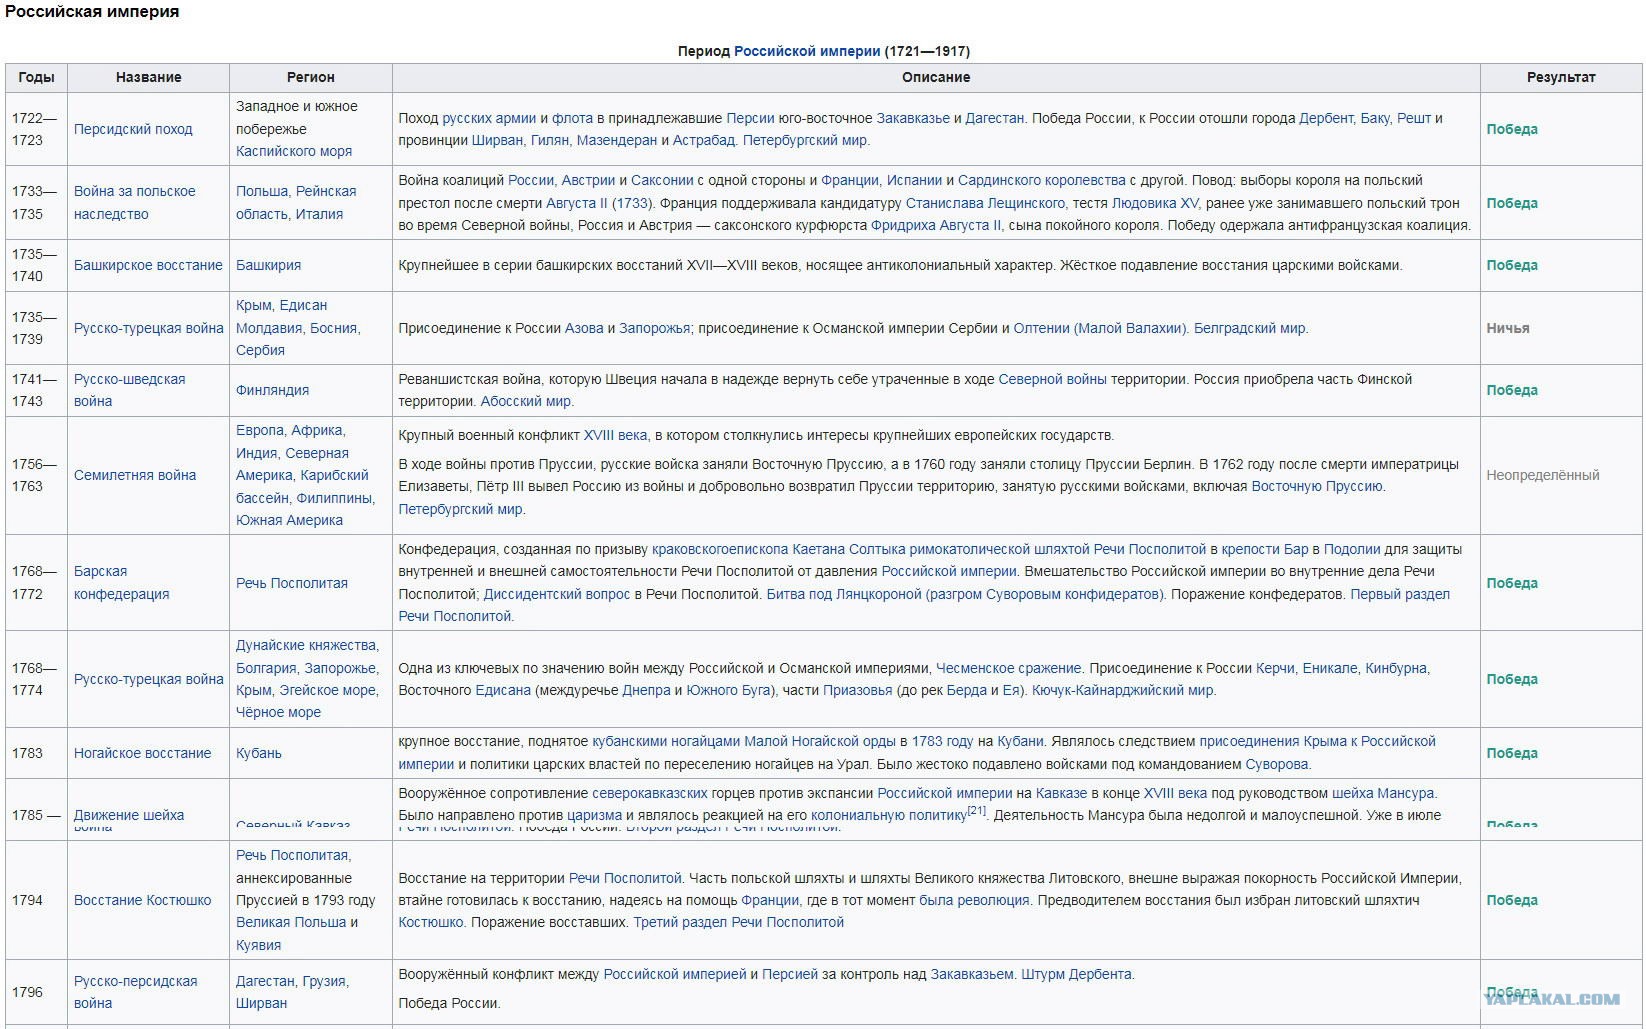Open the Запорожья link in 1735—1739 row
This screenshot has height=1029, width=1646.
[x=654, y=328]
